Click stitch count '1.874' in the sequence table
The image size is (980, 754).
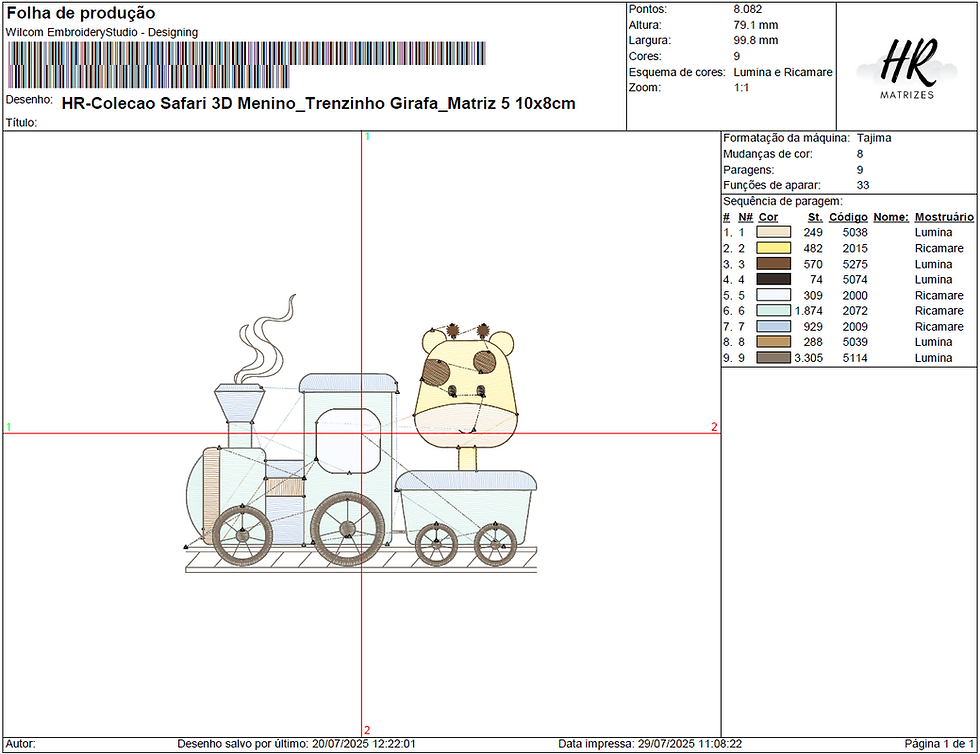pos(808,311)
